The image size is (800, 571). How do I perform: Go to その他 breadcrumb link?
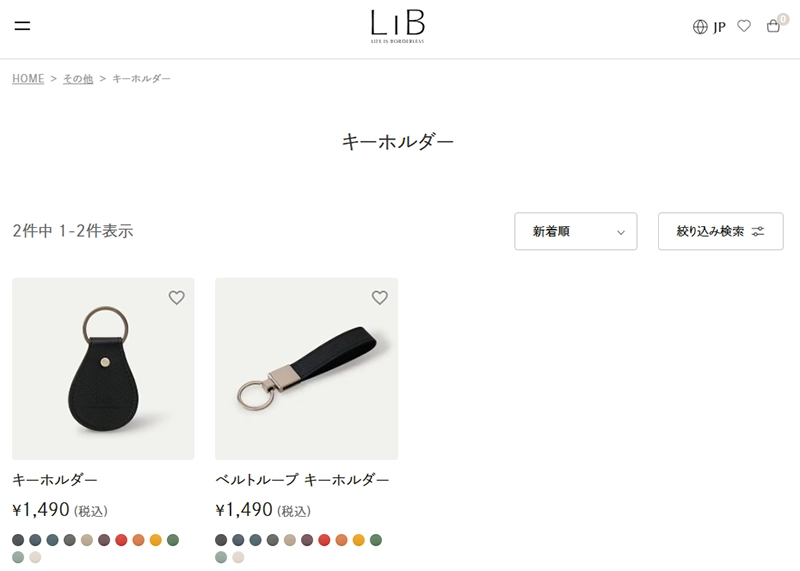click(x=78, y=79)
